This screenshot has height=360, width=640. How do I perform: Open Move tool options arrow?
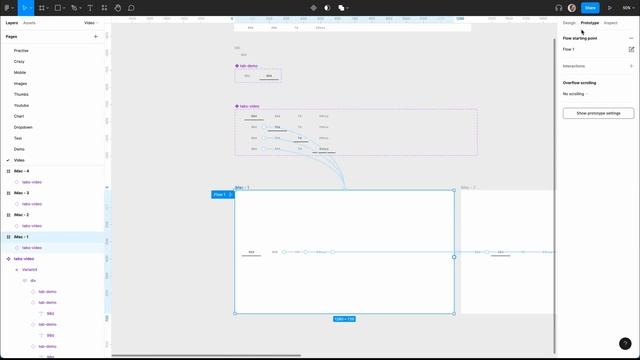[x=31, y=8]
